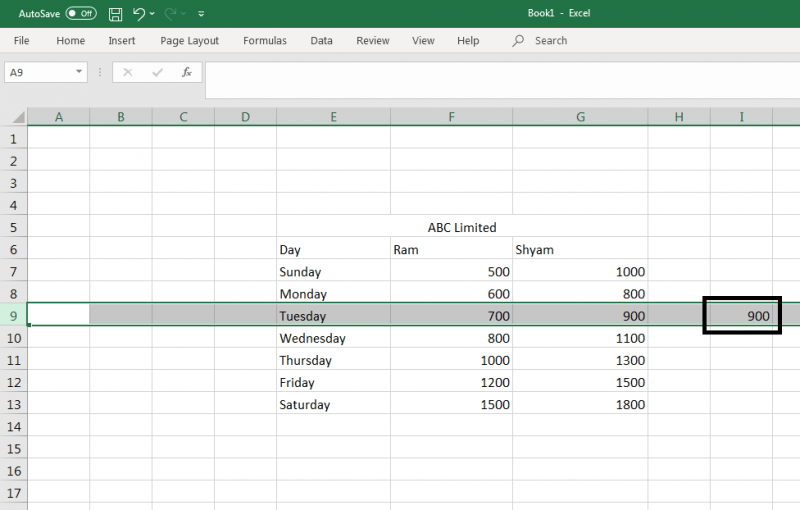Click the Thursday cell
Image resolution: width=800 pixels, height=510 pixels.
pyautogui.click(x=333, y=360)
